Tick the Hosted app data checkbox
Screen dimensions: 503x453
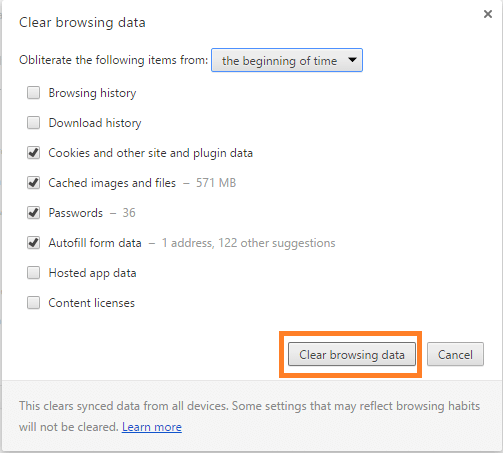[33, 273]
